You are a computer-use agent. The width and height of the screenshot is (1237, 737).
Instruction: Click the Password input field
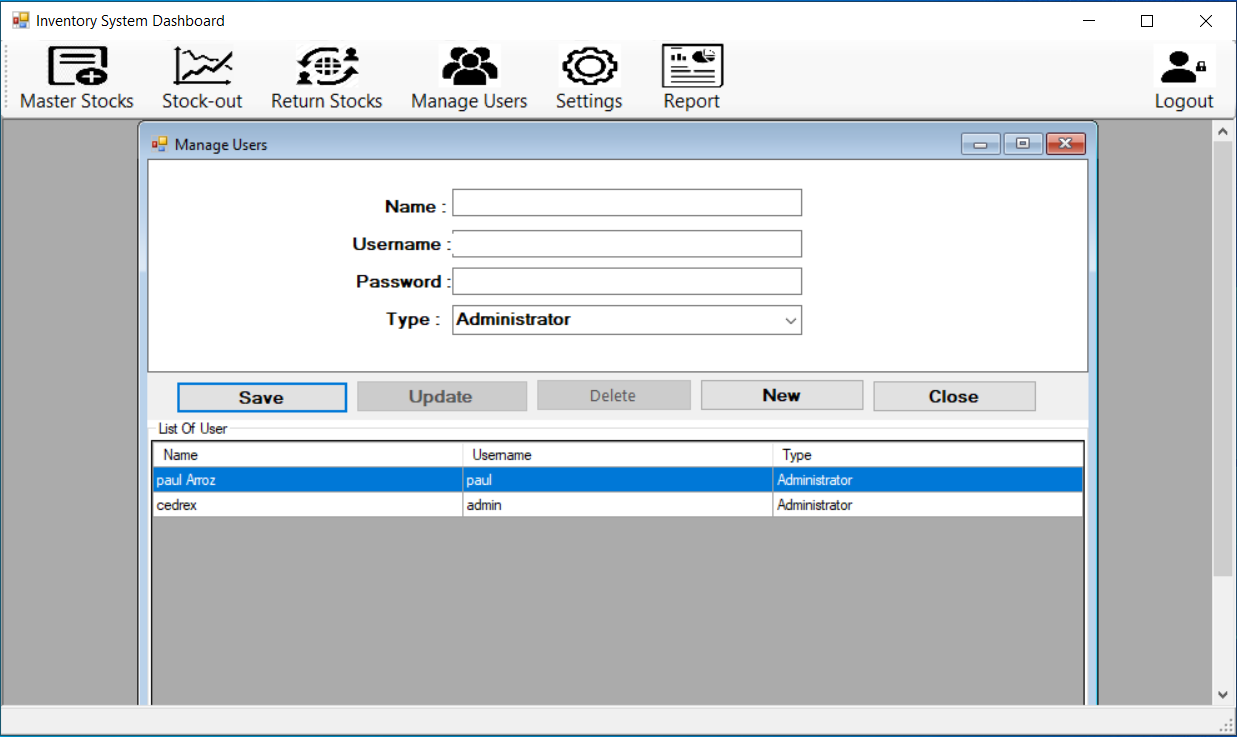627,281
